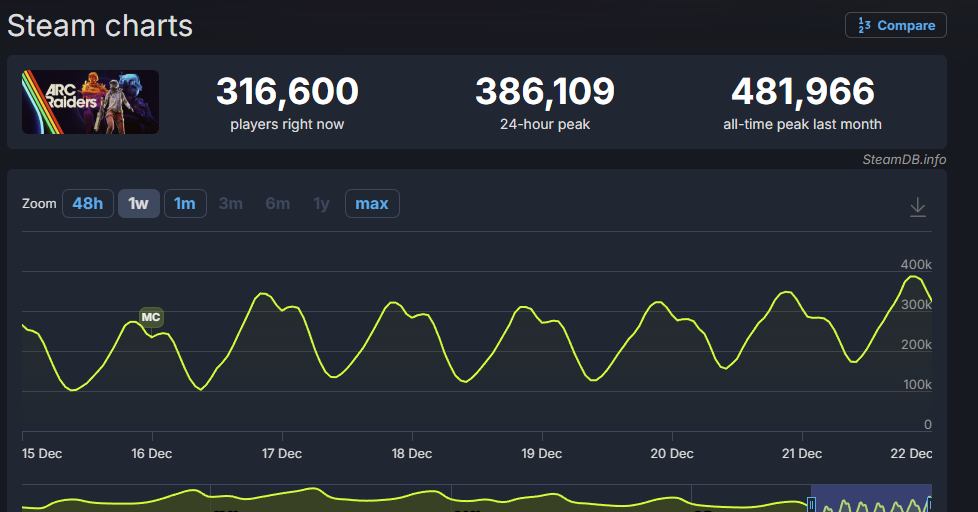This screenshot has height=512, width=978.
Task: Grab the navigator left range handle
Action: coord(811,504)
